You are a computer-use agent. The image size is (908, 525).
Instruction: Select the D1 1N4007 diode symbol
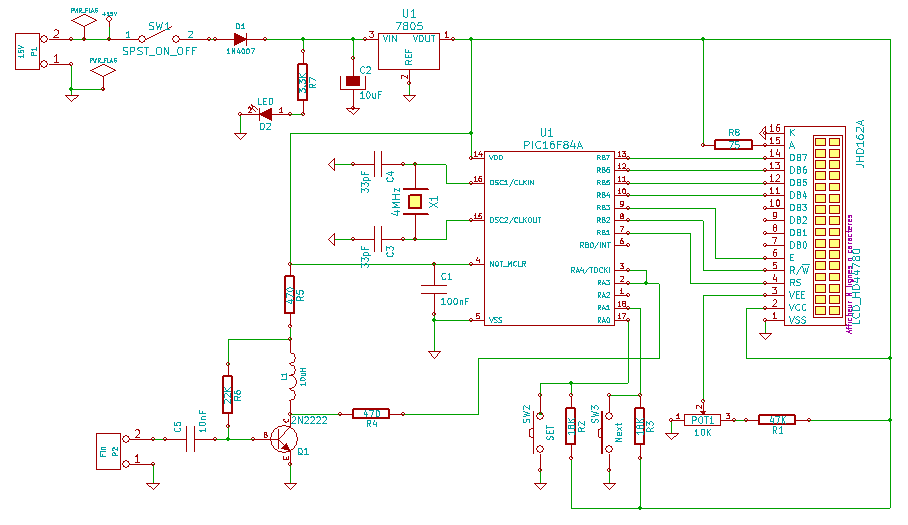coord(240,38)
